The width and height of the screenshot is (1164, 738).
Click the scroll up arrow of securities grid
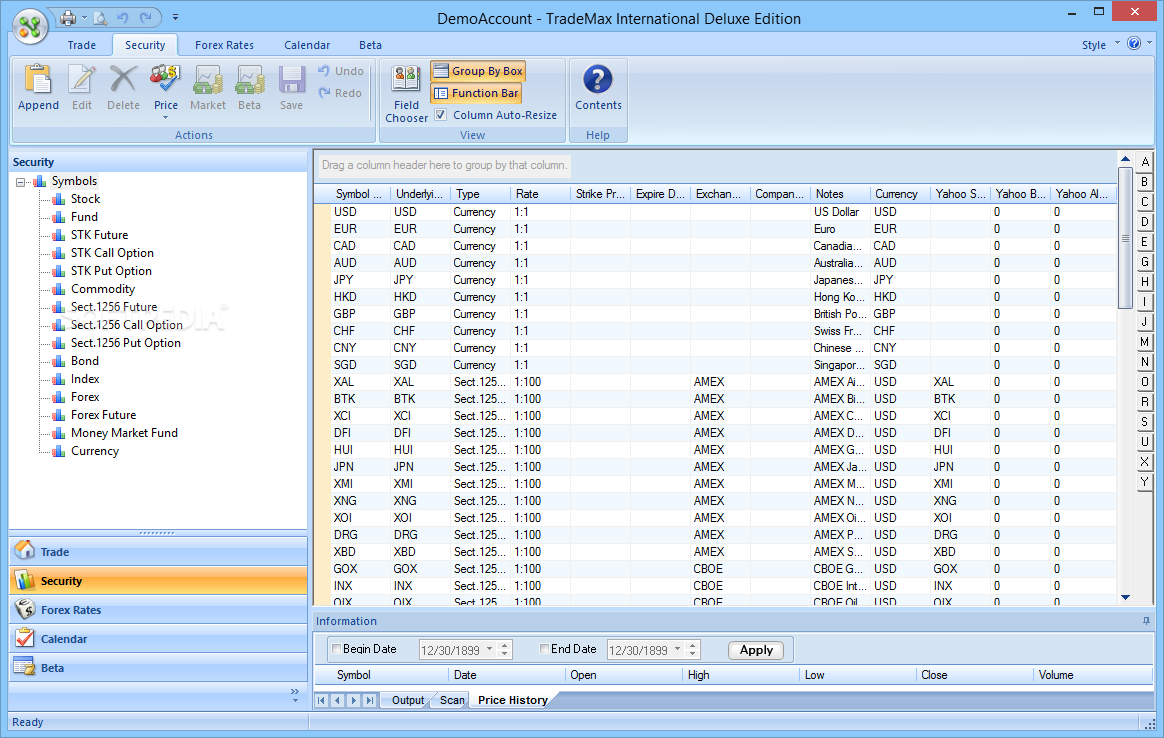(1125, 159)
